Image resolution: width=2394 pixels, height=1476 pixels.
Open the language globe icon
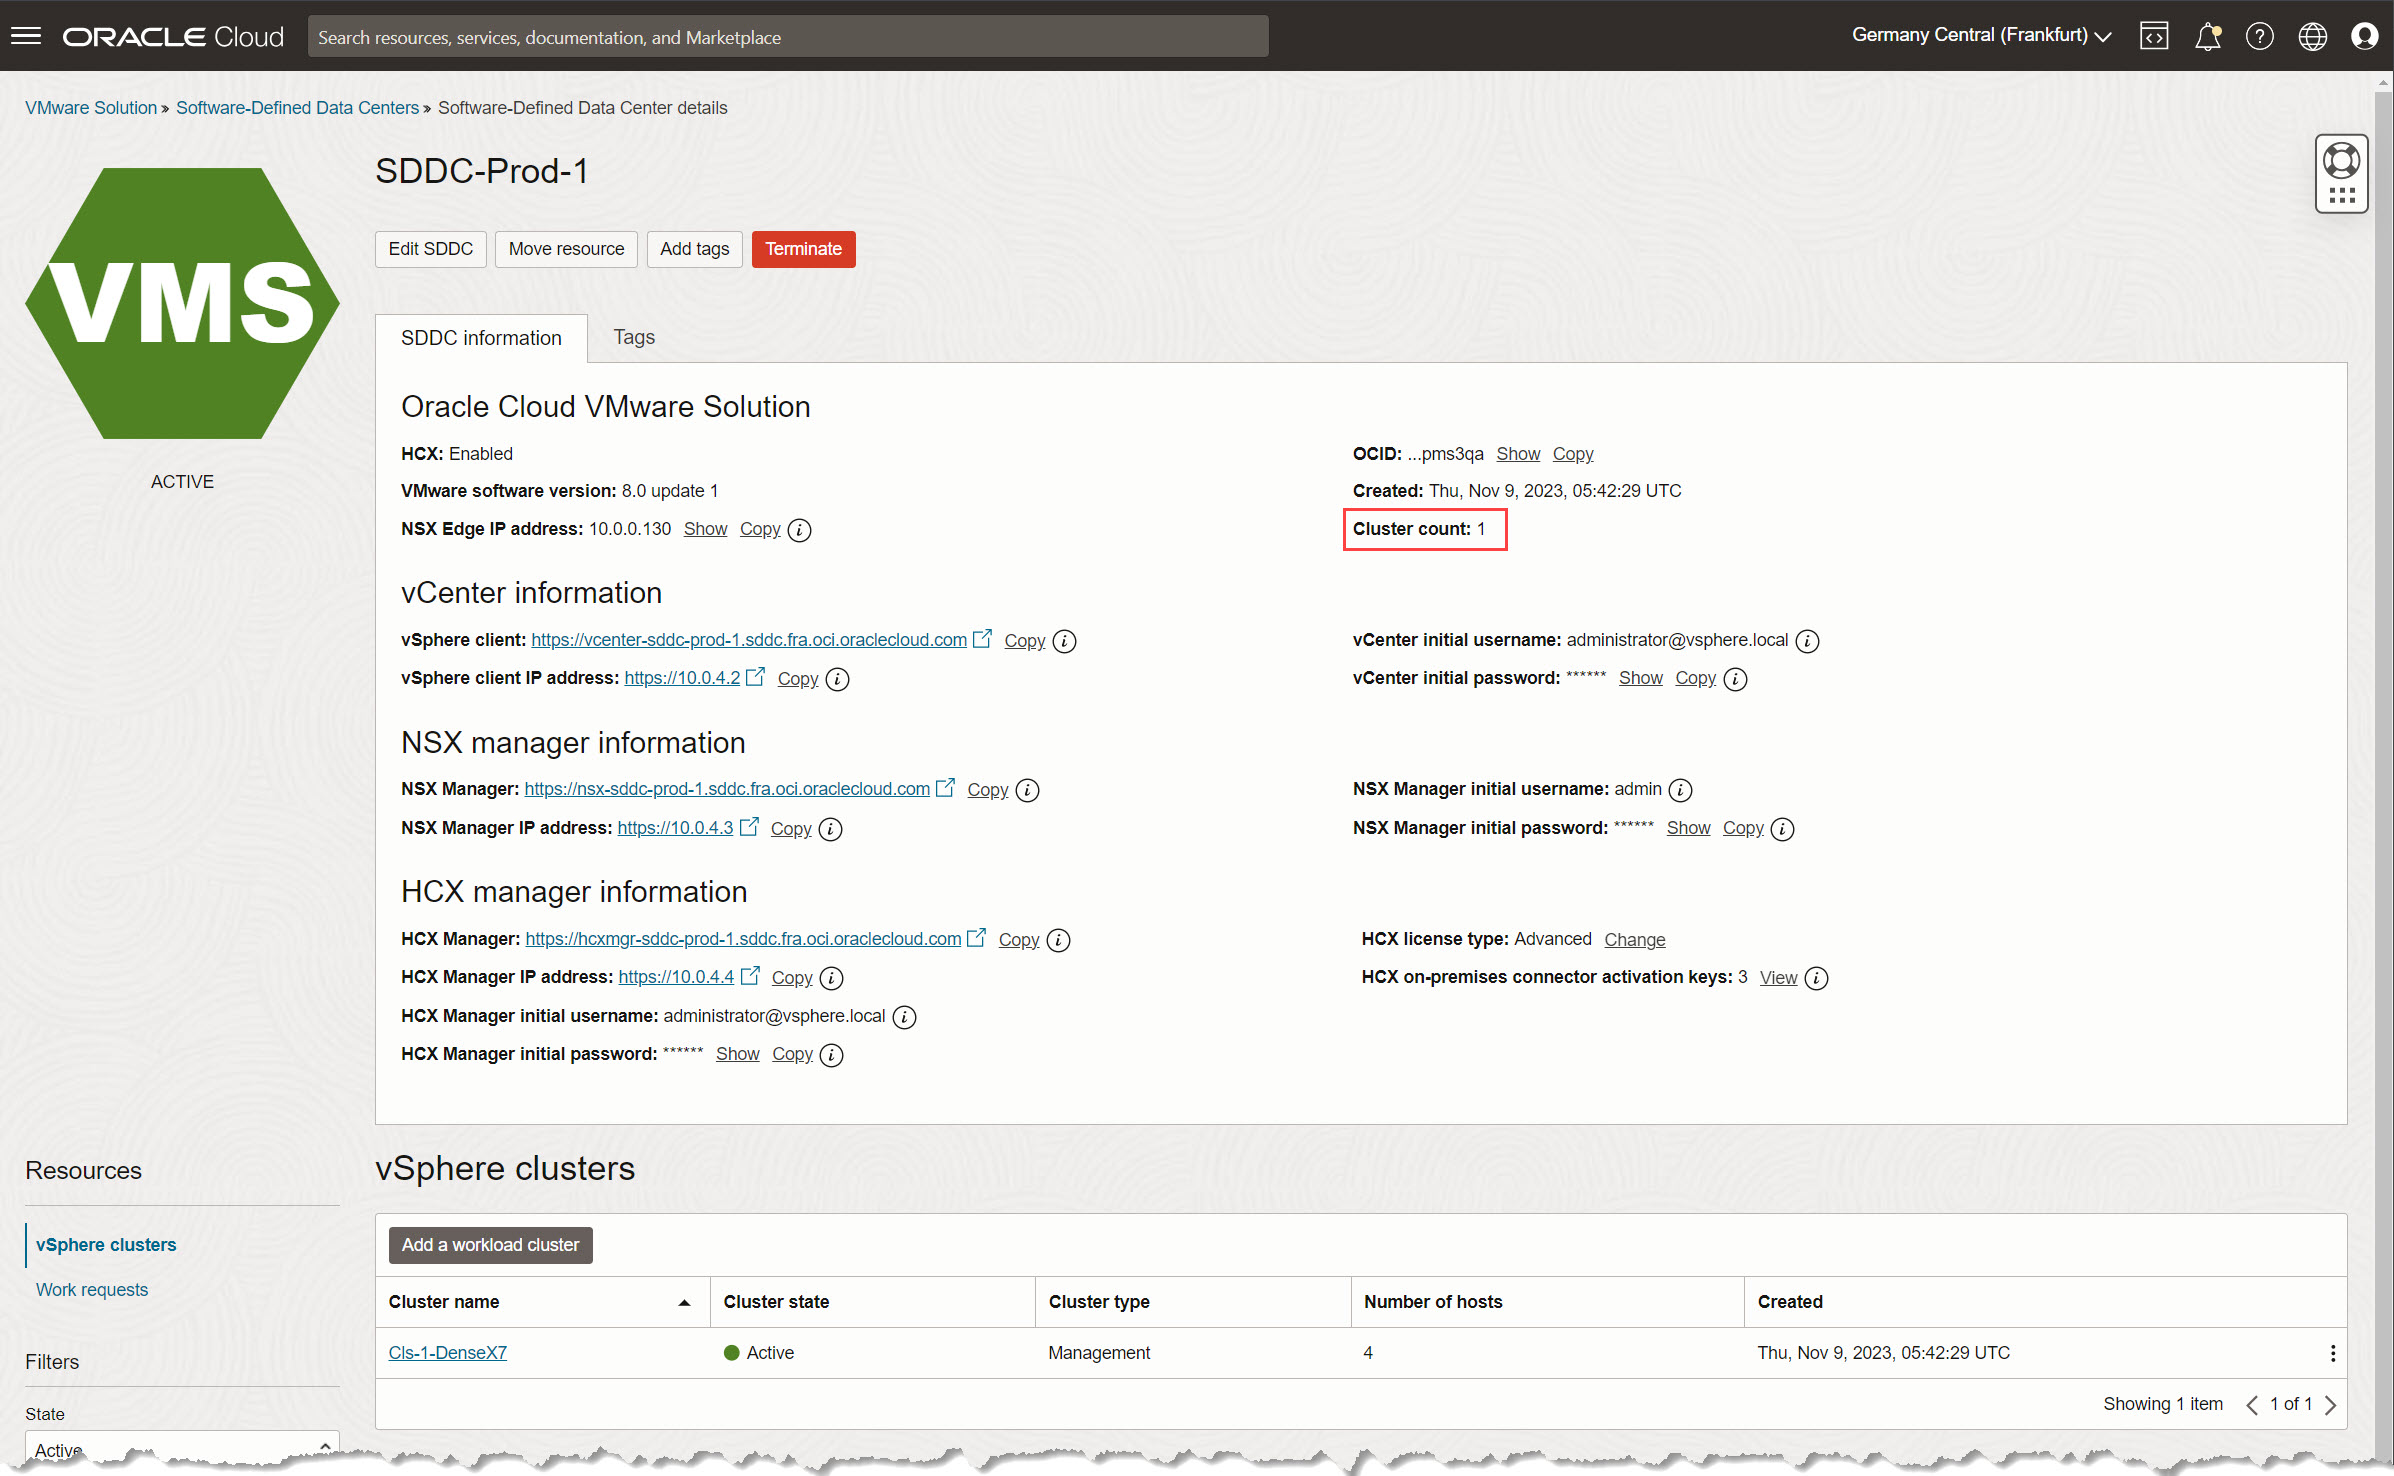click(2312, 36)
